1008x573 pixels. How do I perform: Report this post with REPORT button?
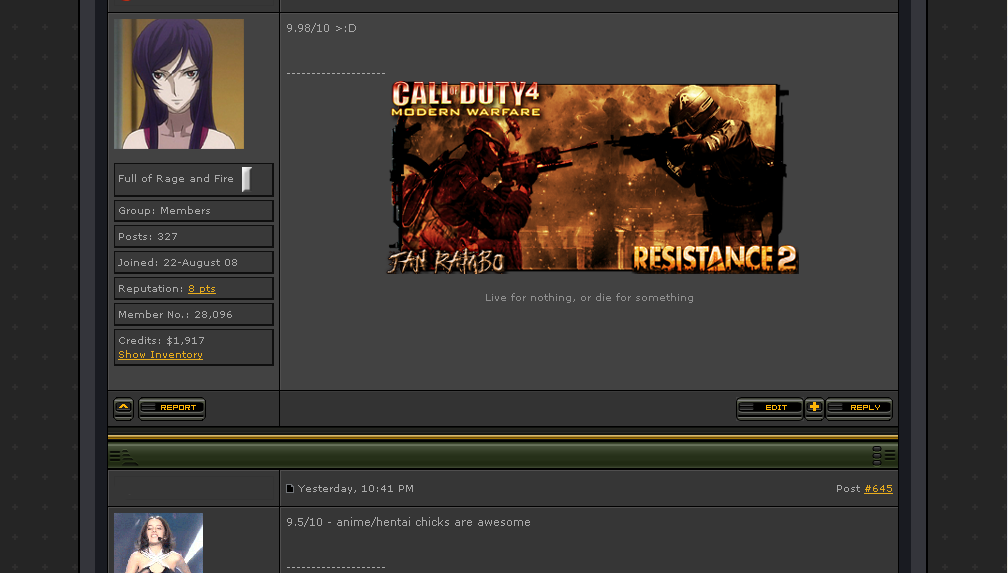click(x=172, y=408)
